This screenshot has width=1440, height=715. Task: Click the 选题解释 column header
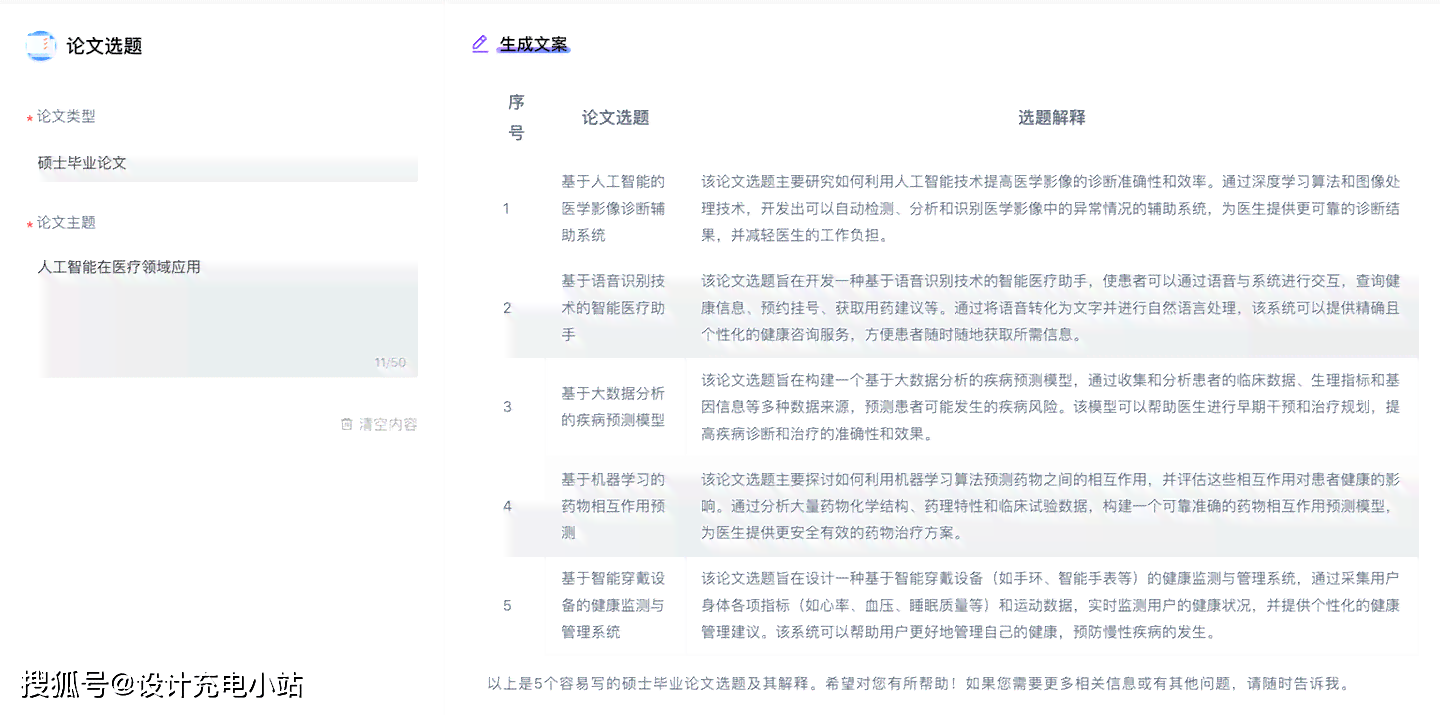pos(1052,117)
